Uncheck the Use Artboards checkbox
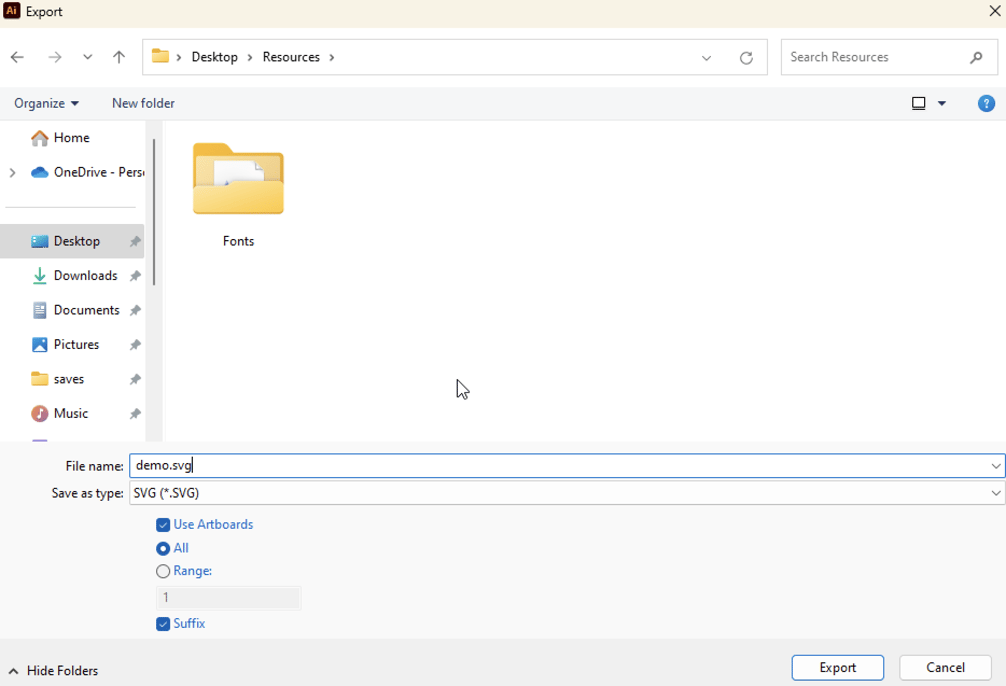The image size is (1006, 686). tap(163, 524)
